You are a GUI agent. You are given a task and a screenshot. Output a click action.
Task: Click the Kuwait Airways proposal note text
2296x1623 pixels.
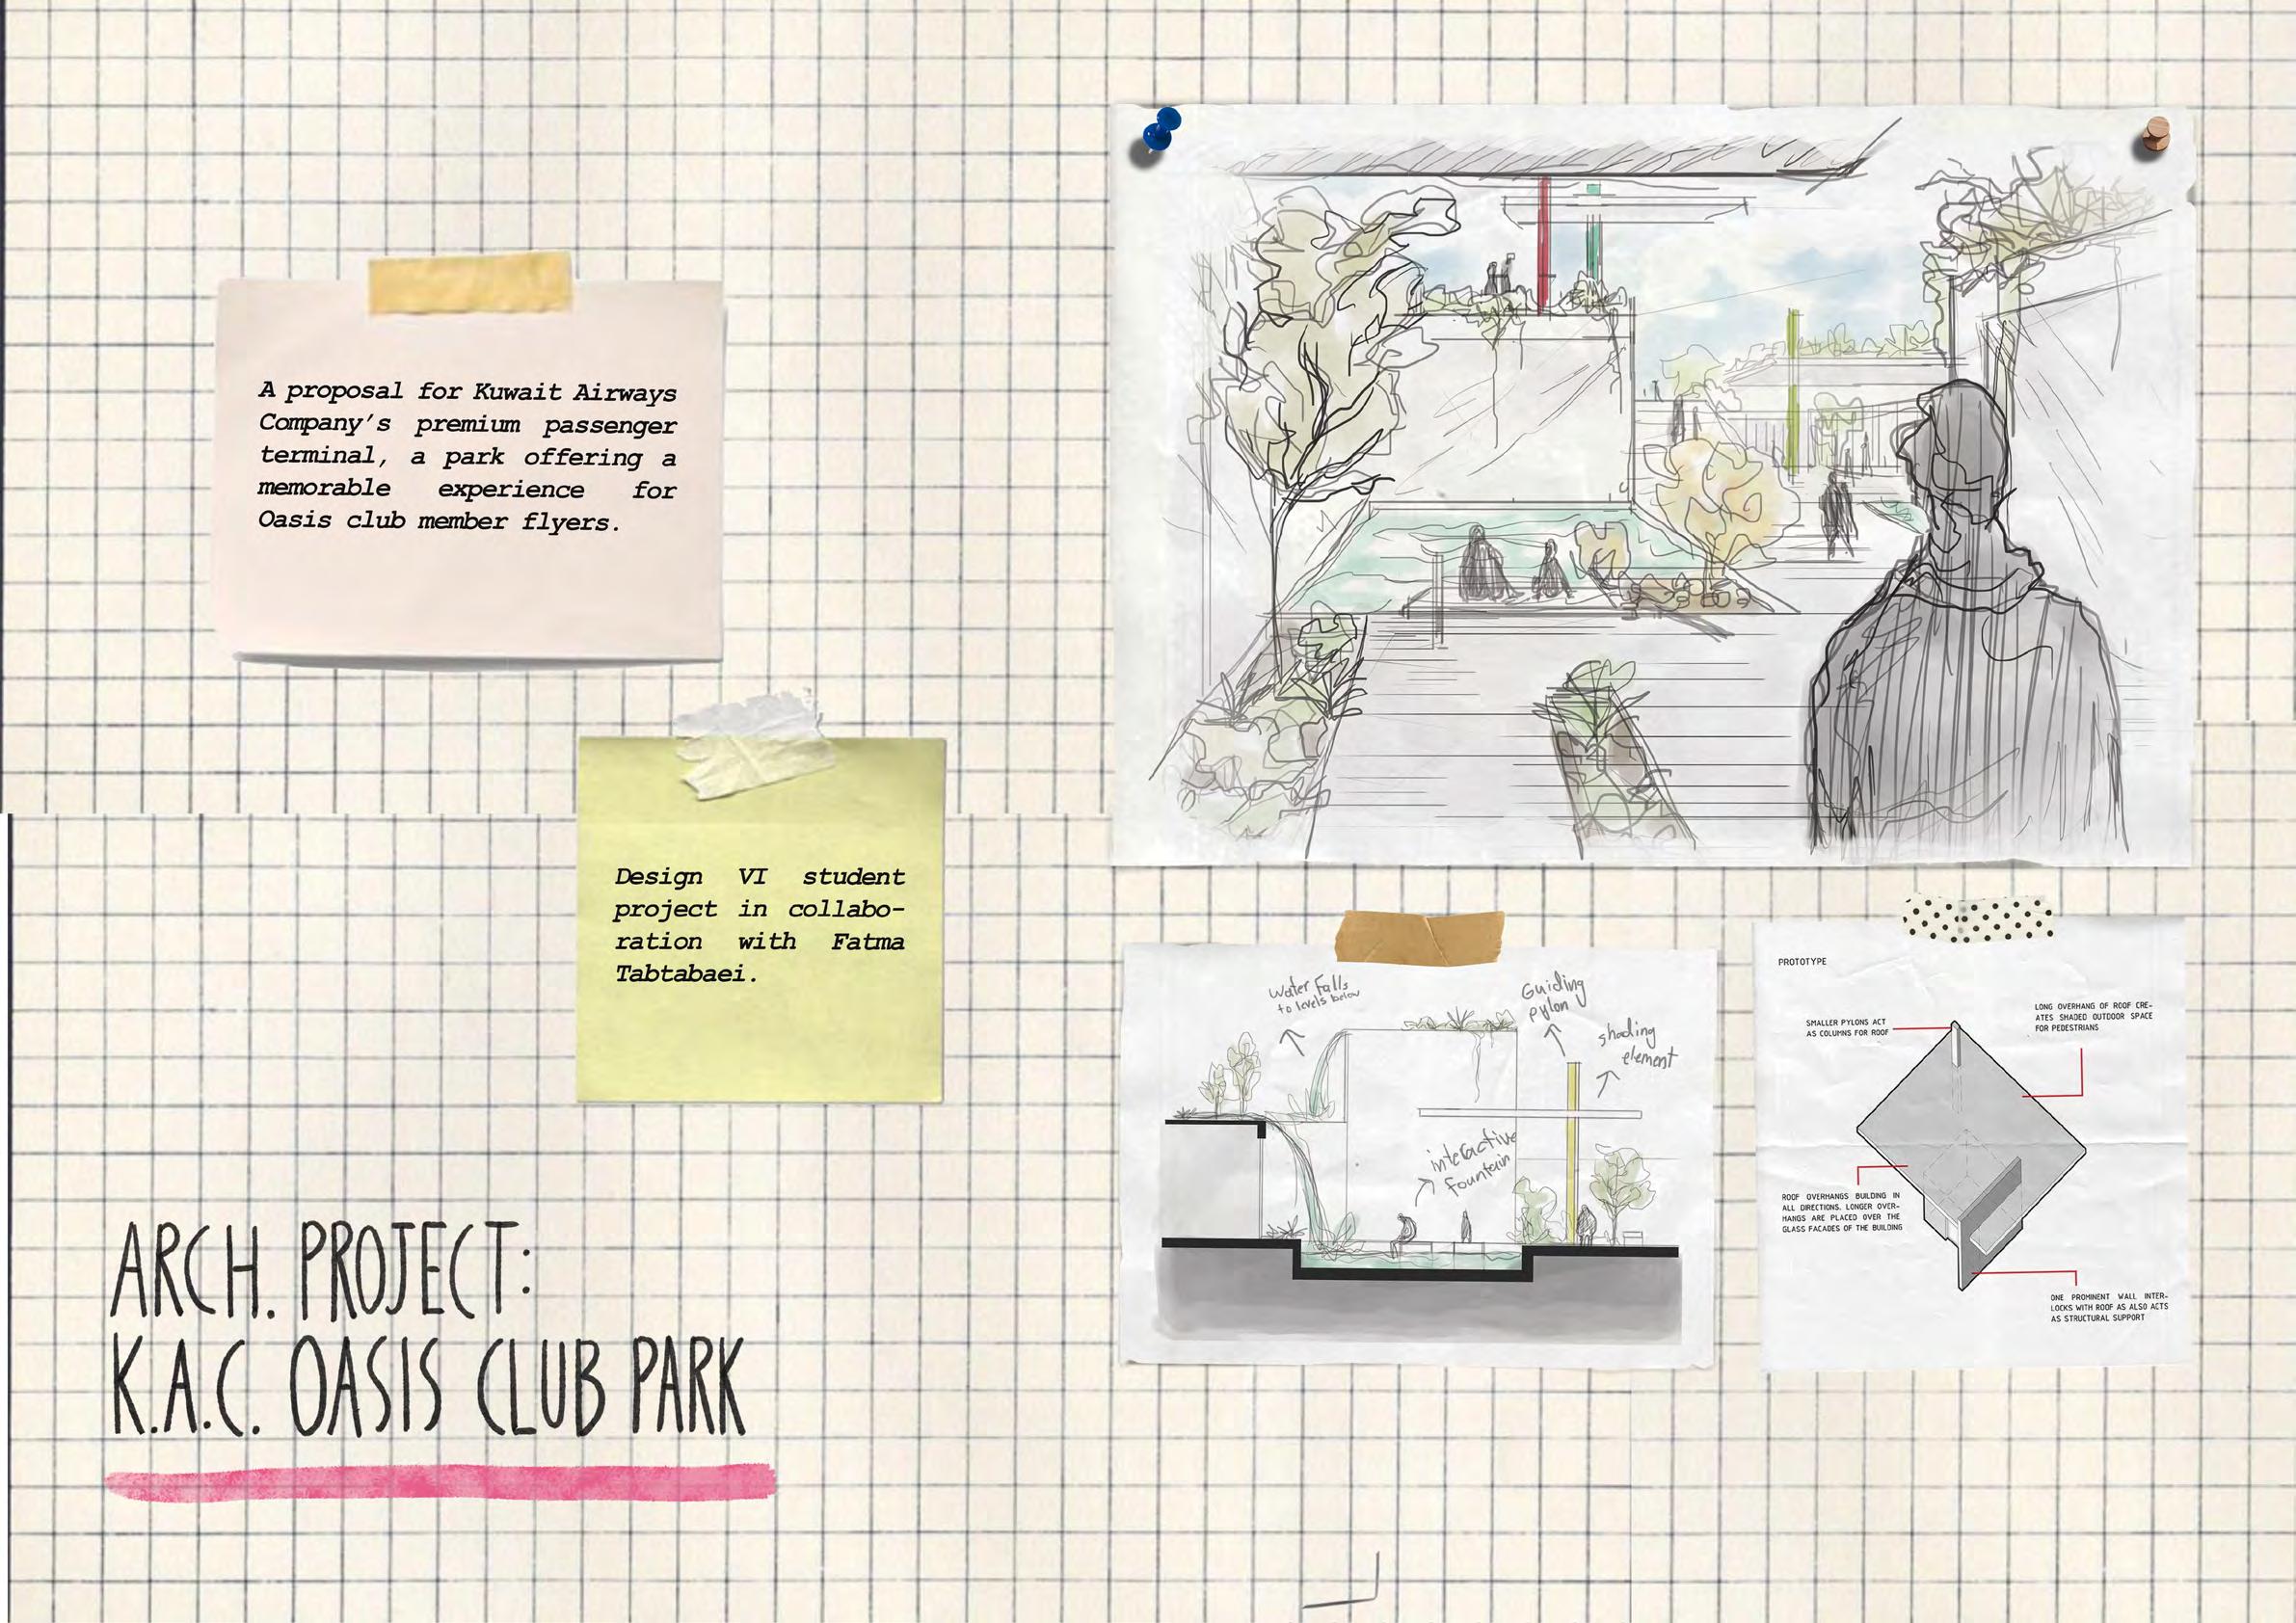(x=467, y=456)
